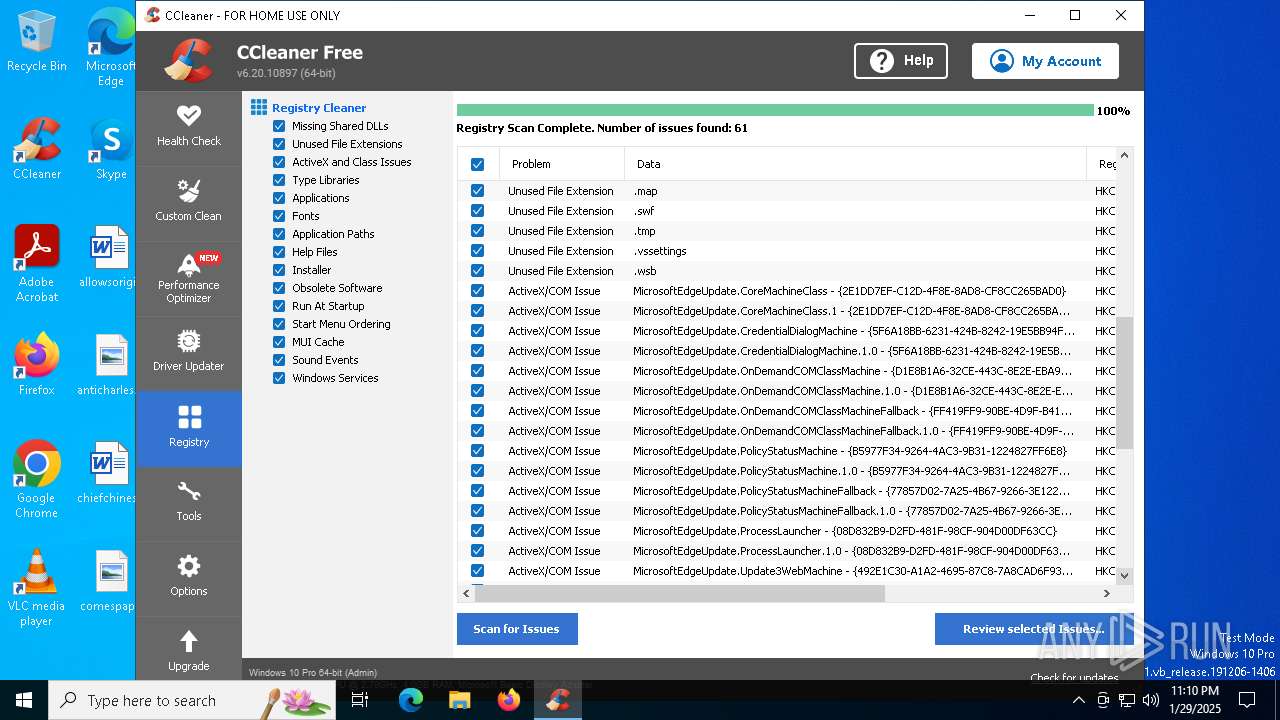The image size is (1280, 720).
Task: Uncheck Type Libraries option
Action: coord(279,180)
